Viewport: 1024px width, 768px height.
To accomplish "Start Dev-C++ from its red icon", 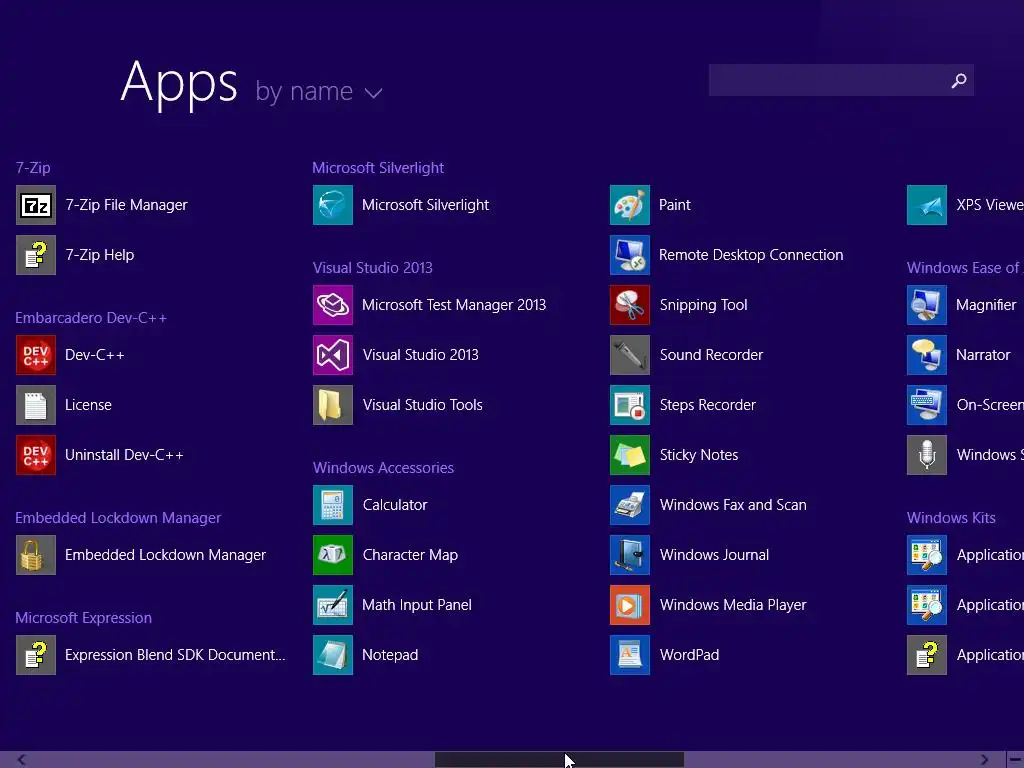I will [x=36, y=355].
